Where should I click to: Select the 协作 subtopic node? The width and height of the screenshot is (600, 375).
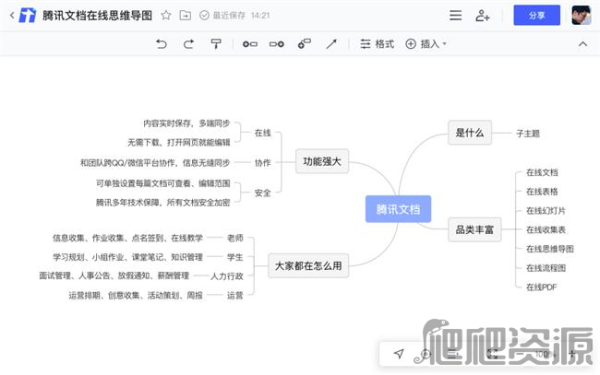click(x=262, y=163)
